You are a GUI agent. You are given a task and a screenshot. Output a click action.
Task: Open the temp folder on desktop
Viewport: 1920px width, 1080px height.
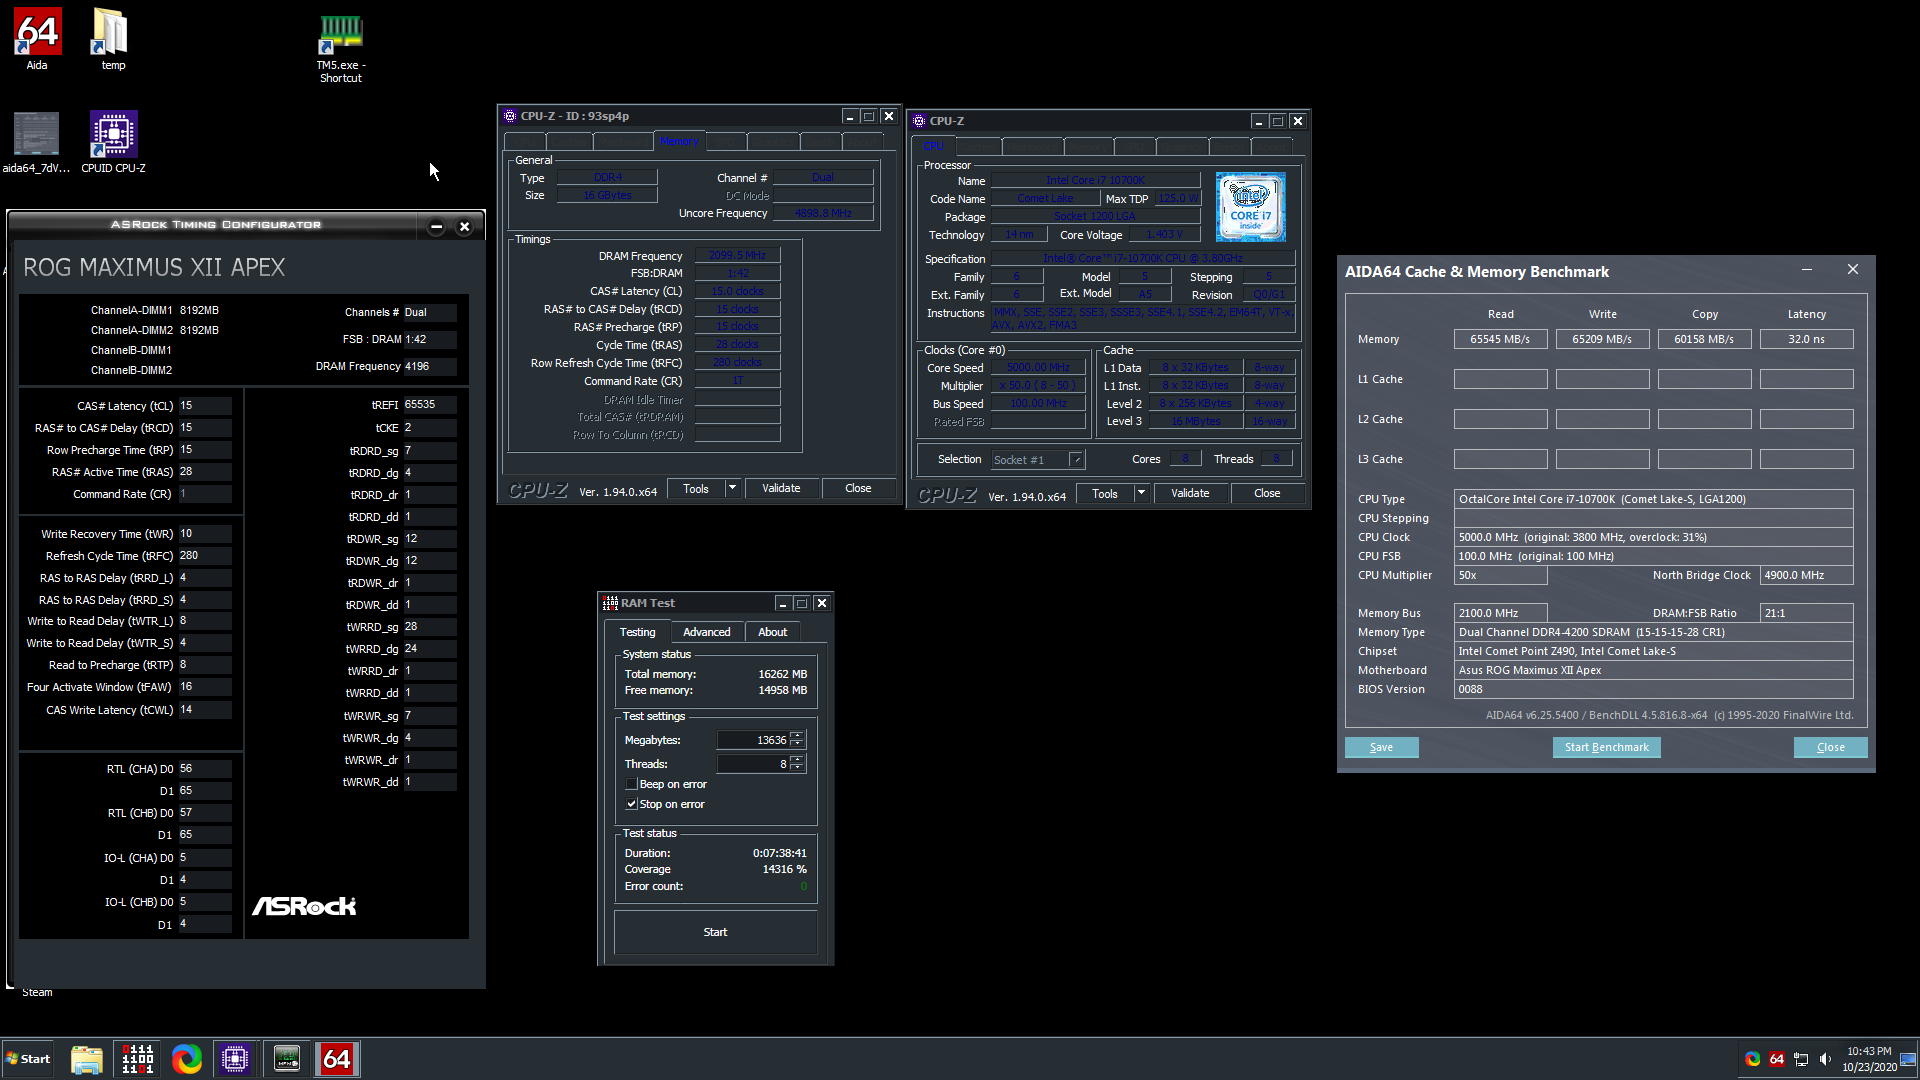coord(112,39)
